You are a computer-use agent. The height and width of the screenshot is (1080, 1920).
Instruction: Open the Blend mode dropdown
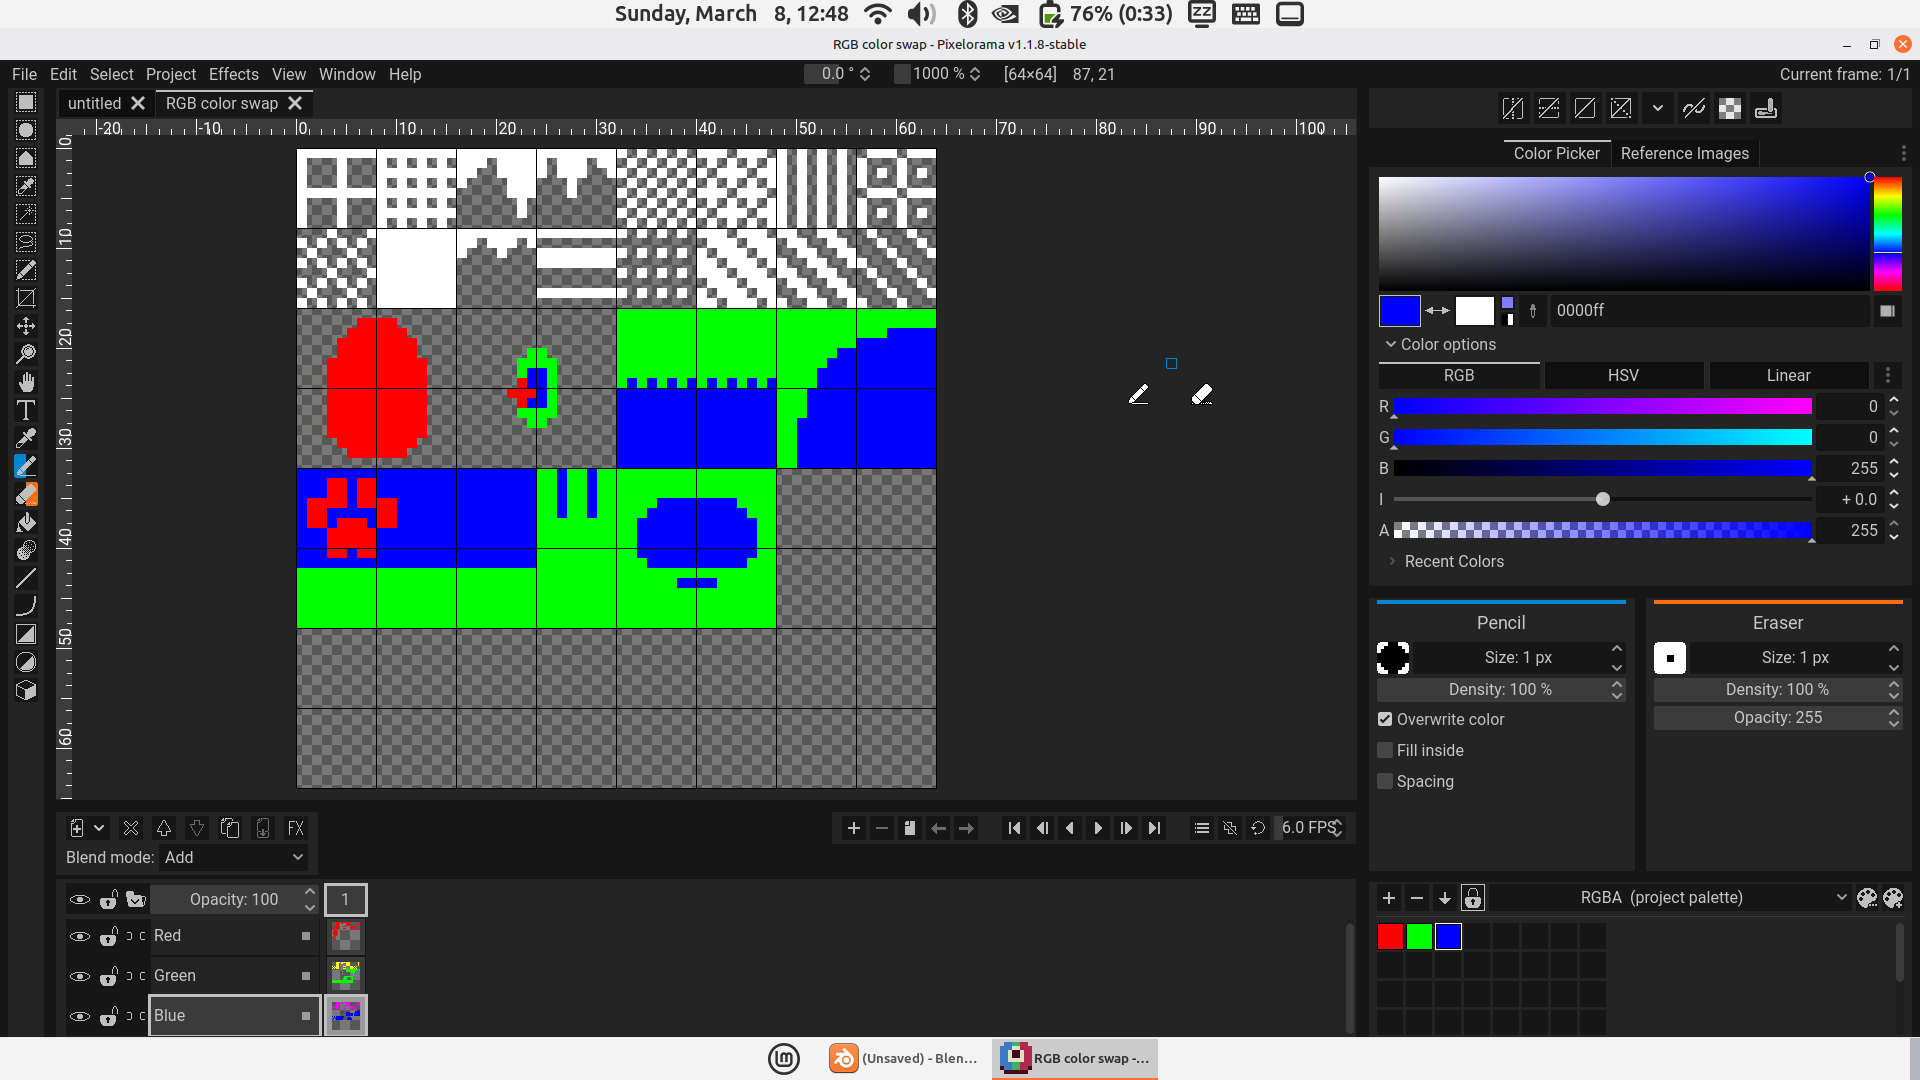(234, 857)
